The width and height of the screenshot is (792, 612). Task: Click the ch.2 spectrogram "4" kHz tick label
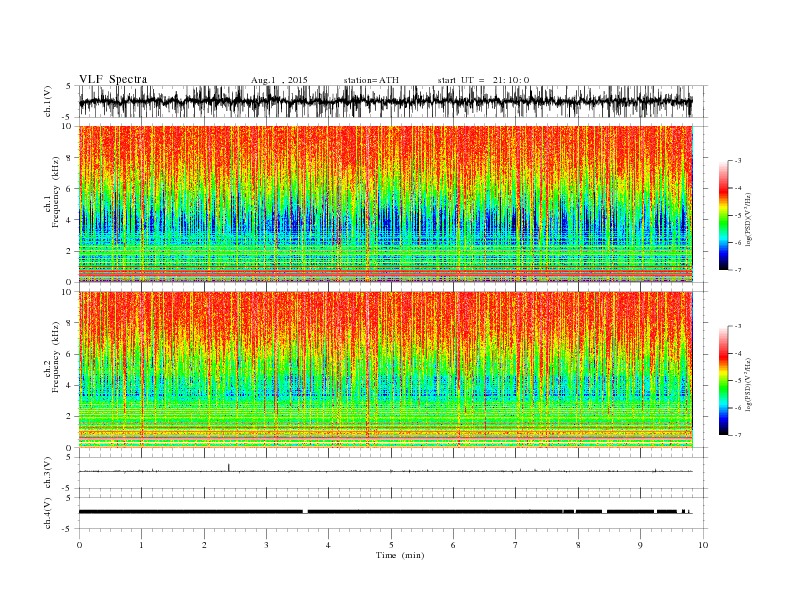click(70, 385)
